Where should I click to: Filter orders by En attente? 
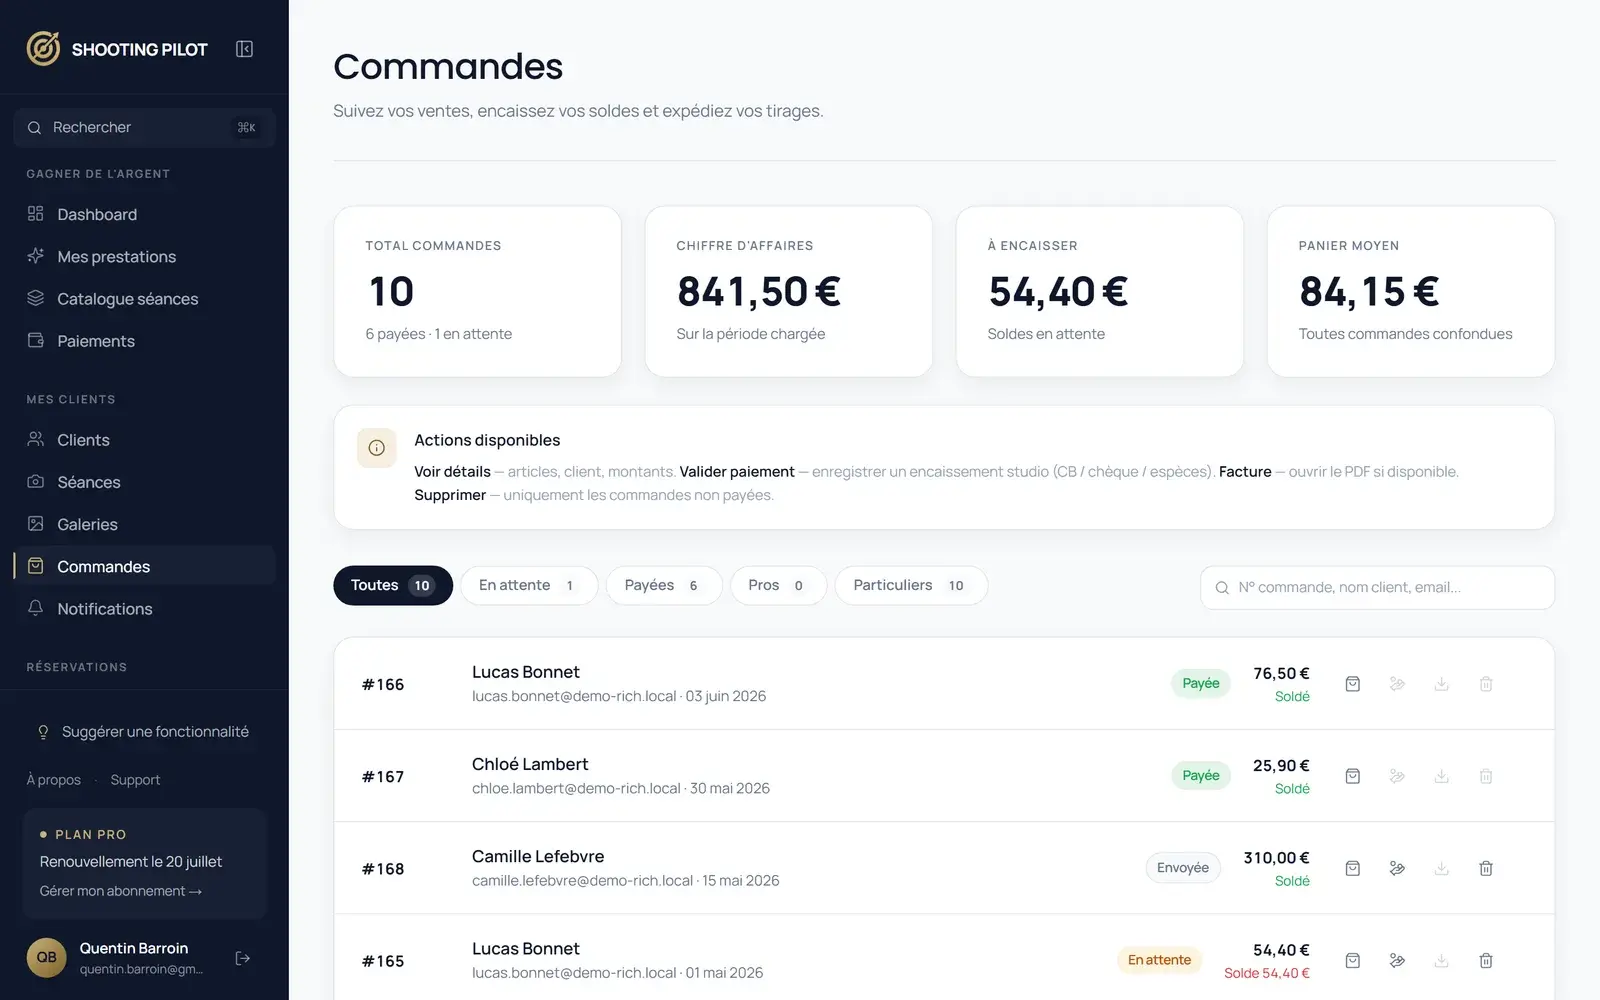[x=529, y=585]
